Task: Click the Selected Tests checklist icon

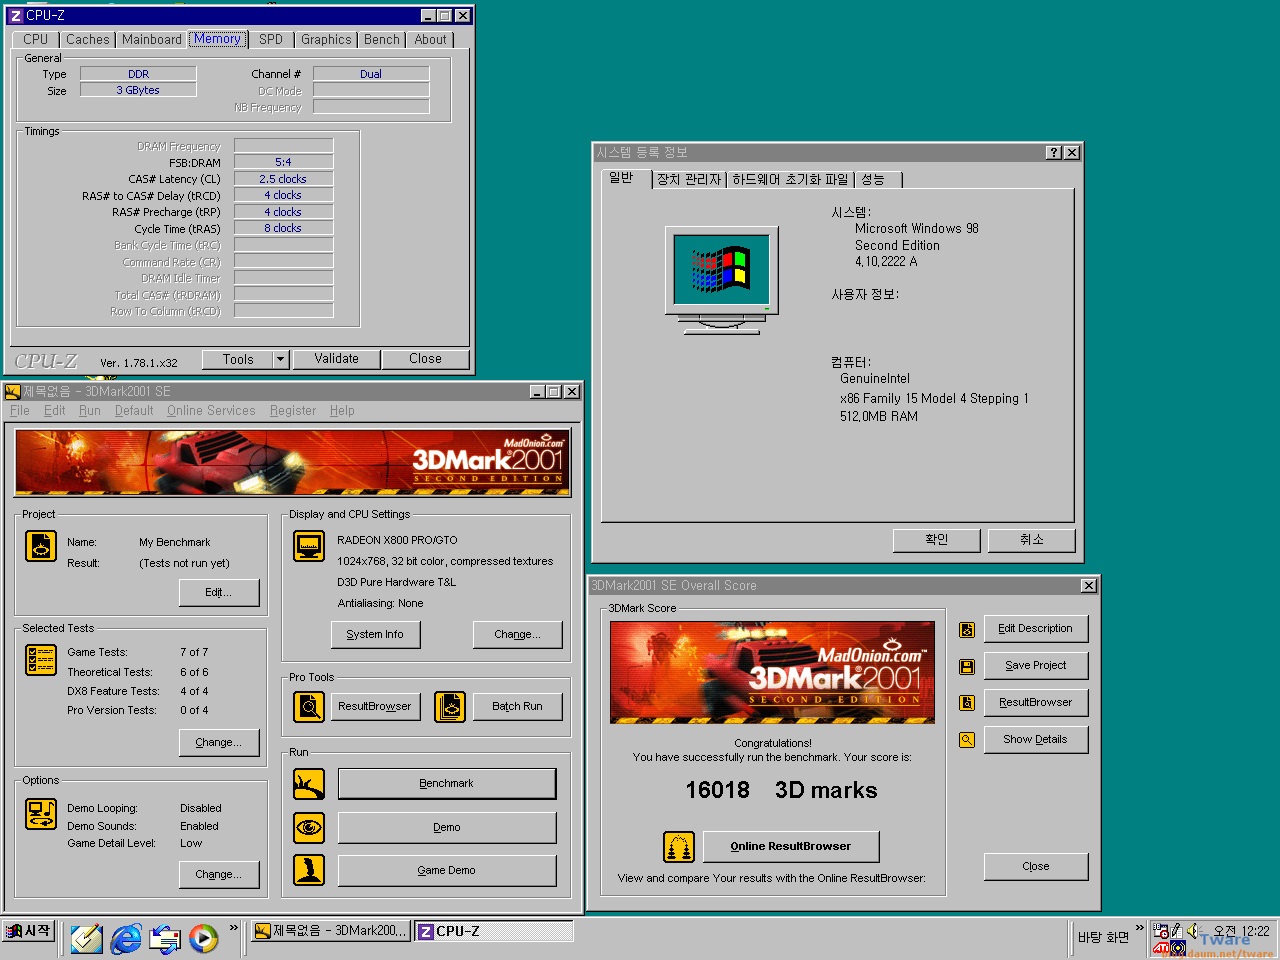Action: pyautogui.click(x=41, y=660)
